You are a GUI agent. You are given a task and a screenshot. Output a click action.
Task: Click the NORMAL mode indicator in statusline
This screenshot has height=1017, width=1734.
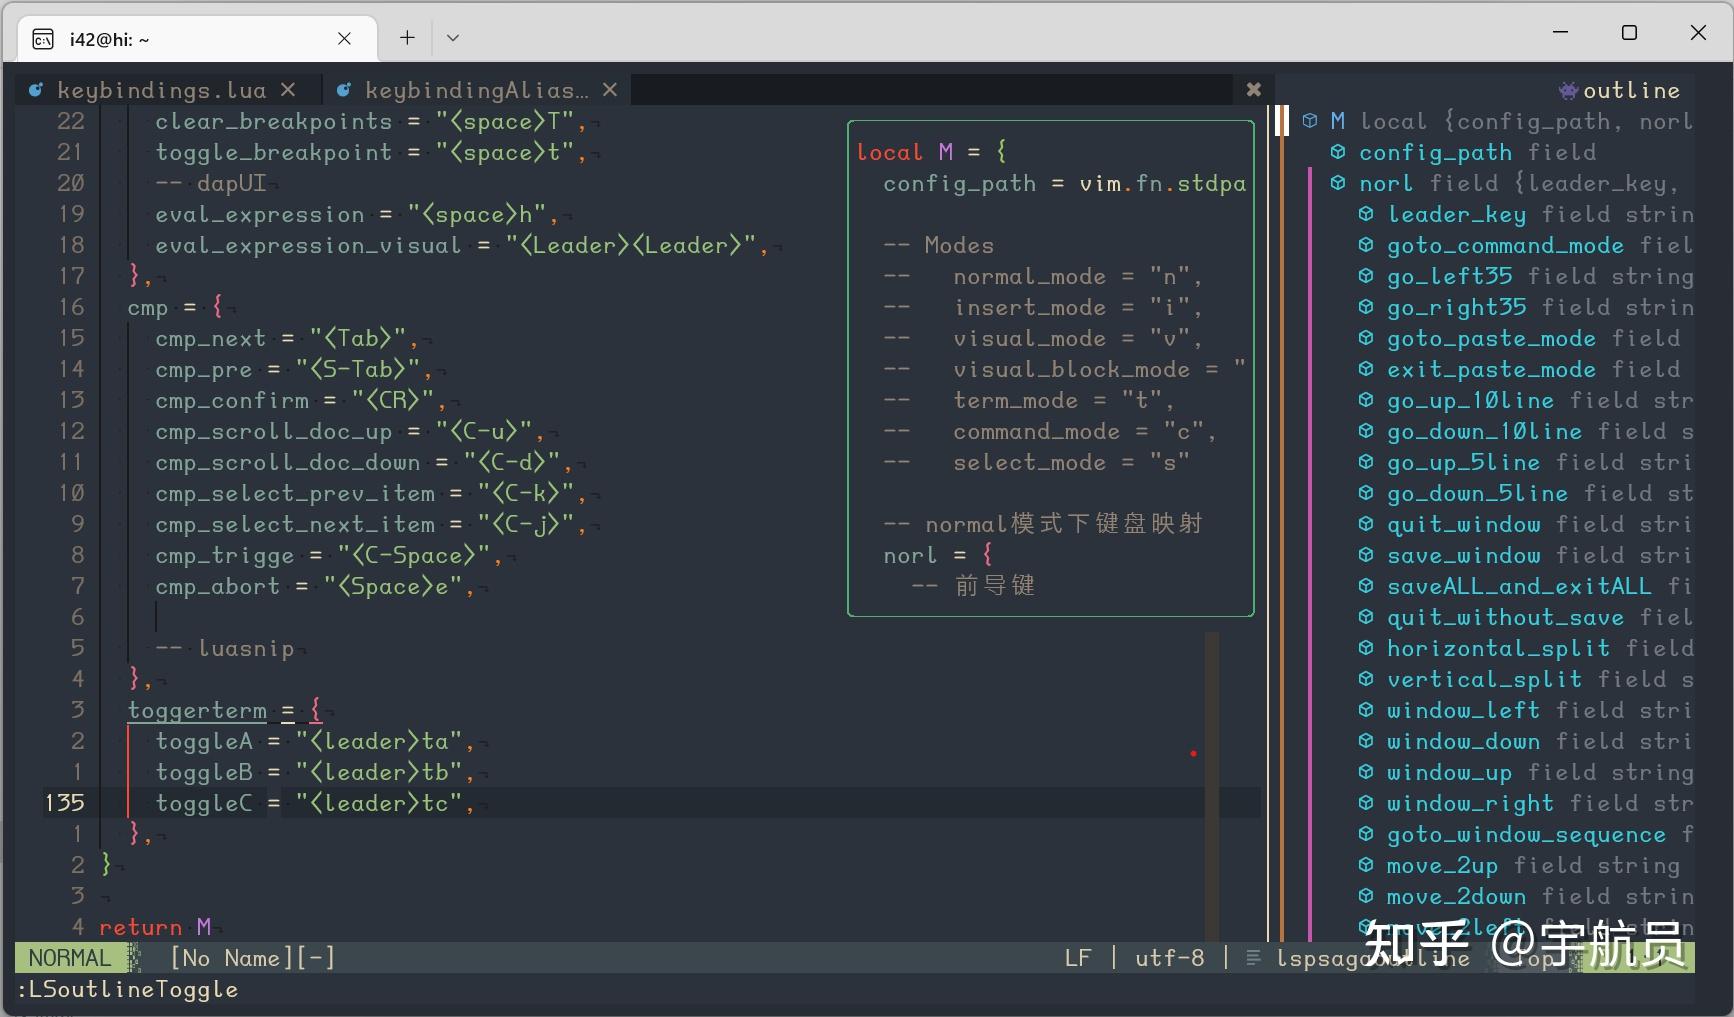(x=69, y=958)
